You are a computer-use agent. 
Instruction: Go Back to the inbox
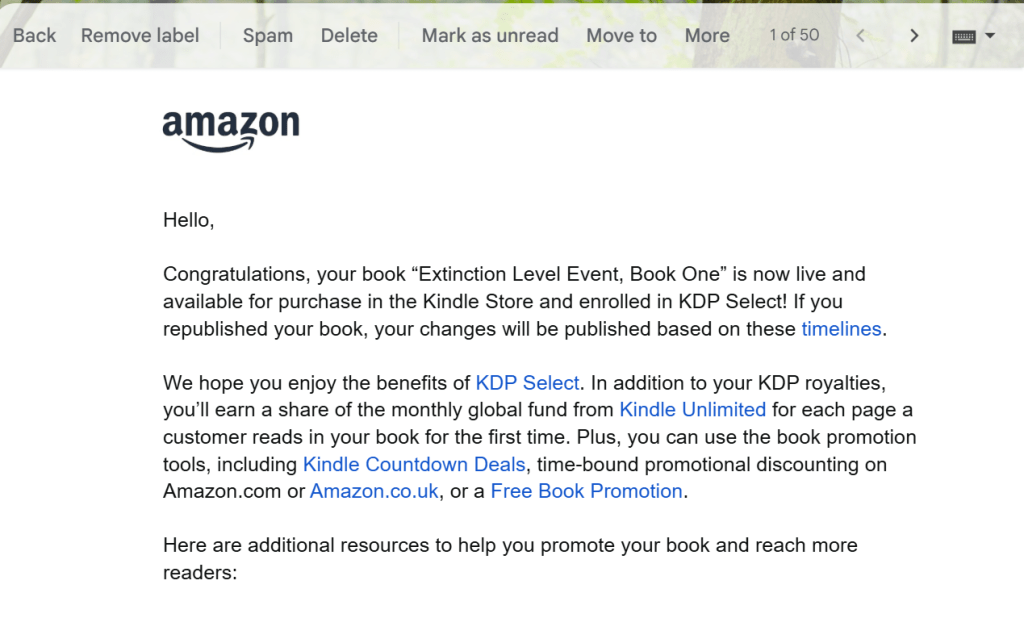[x=34, y=36]
